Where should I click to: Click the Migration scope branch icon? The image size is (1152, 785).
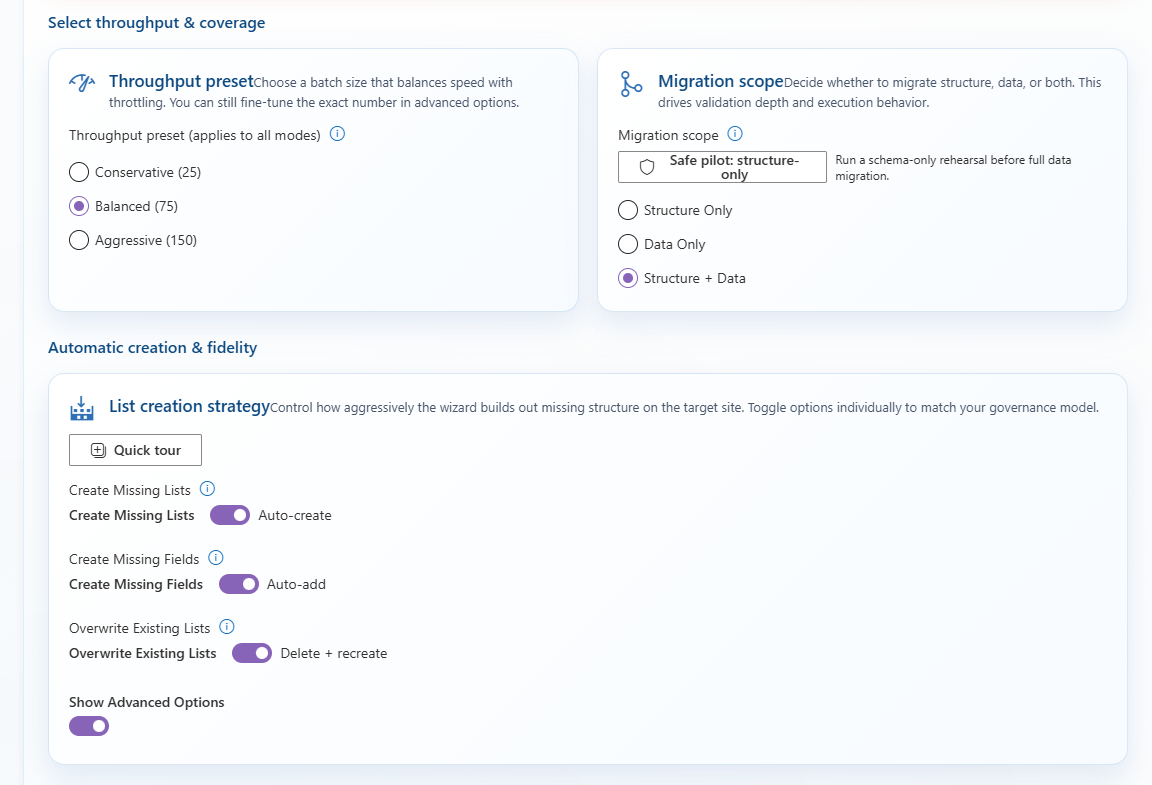click(631, 87)
